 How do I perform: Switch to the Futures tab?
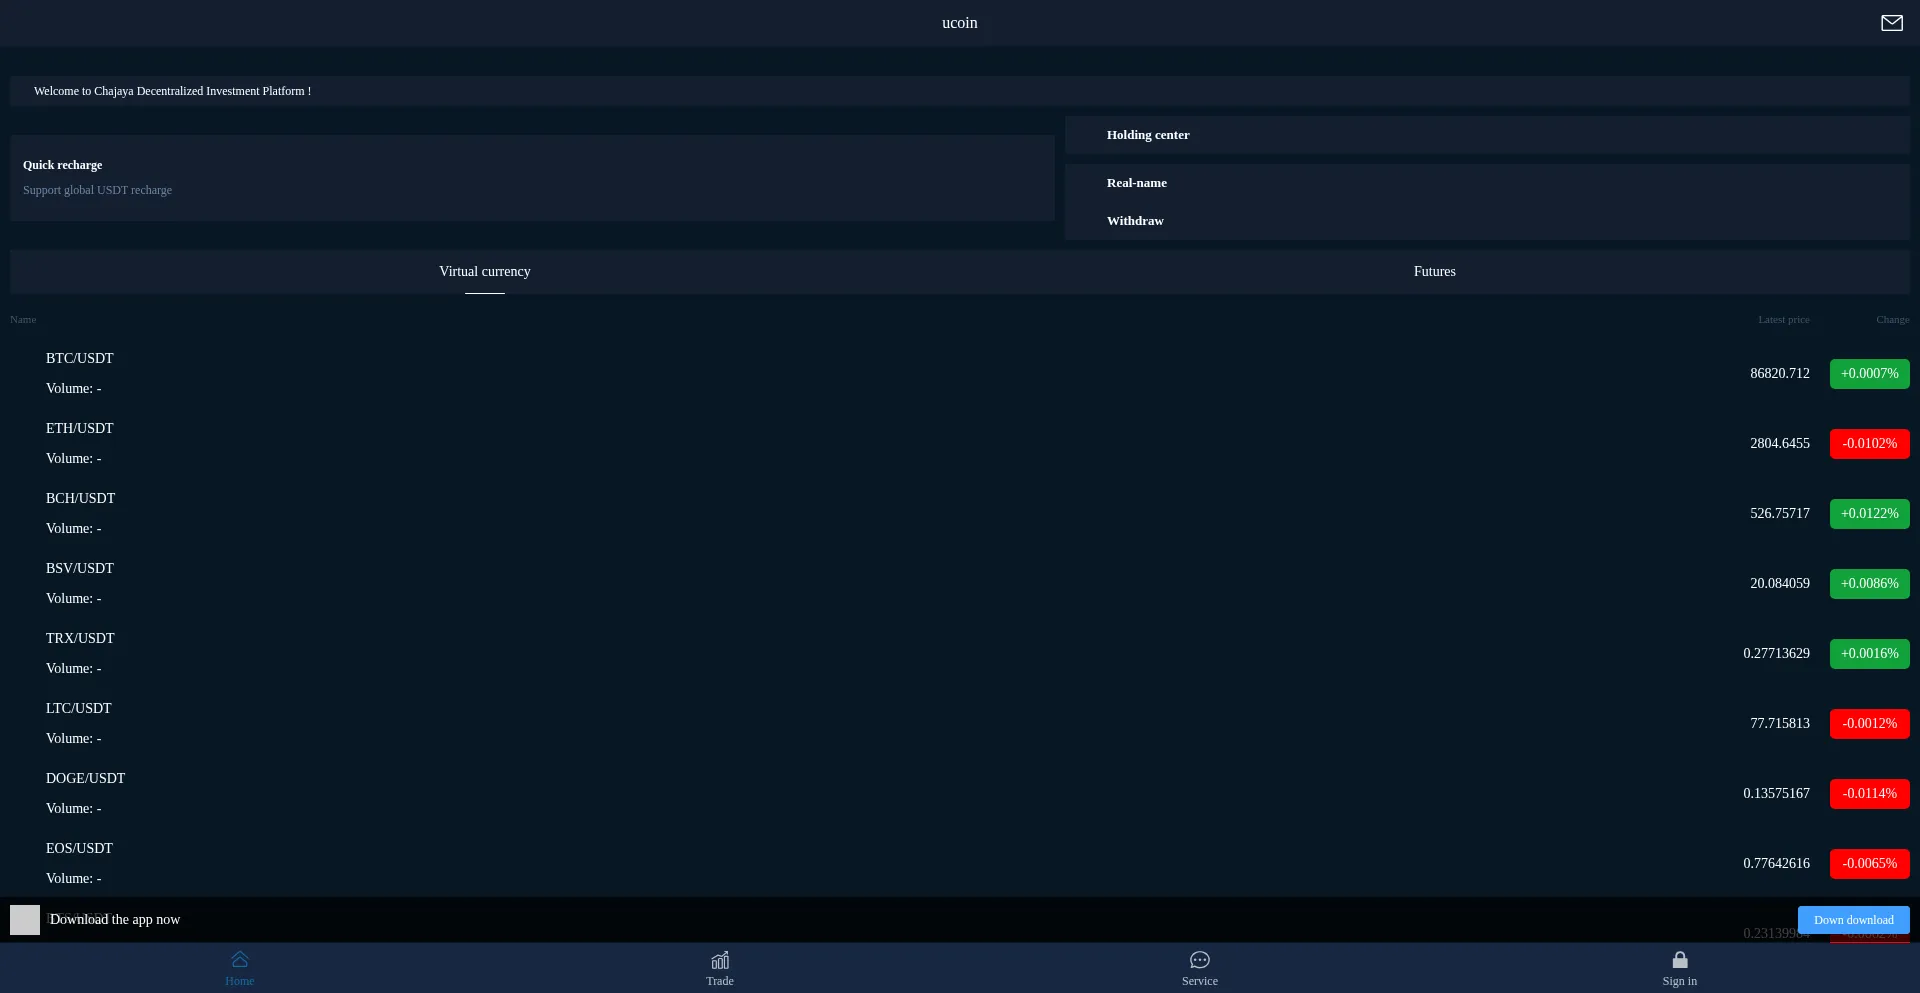coord(1434,272)
